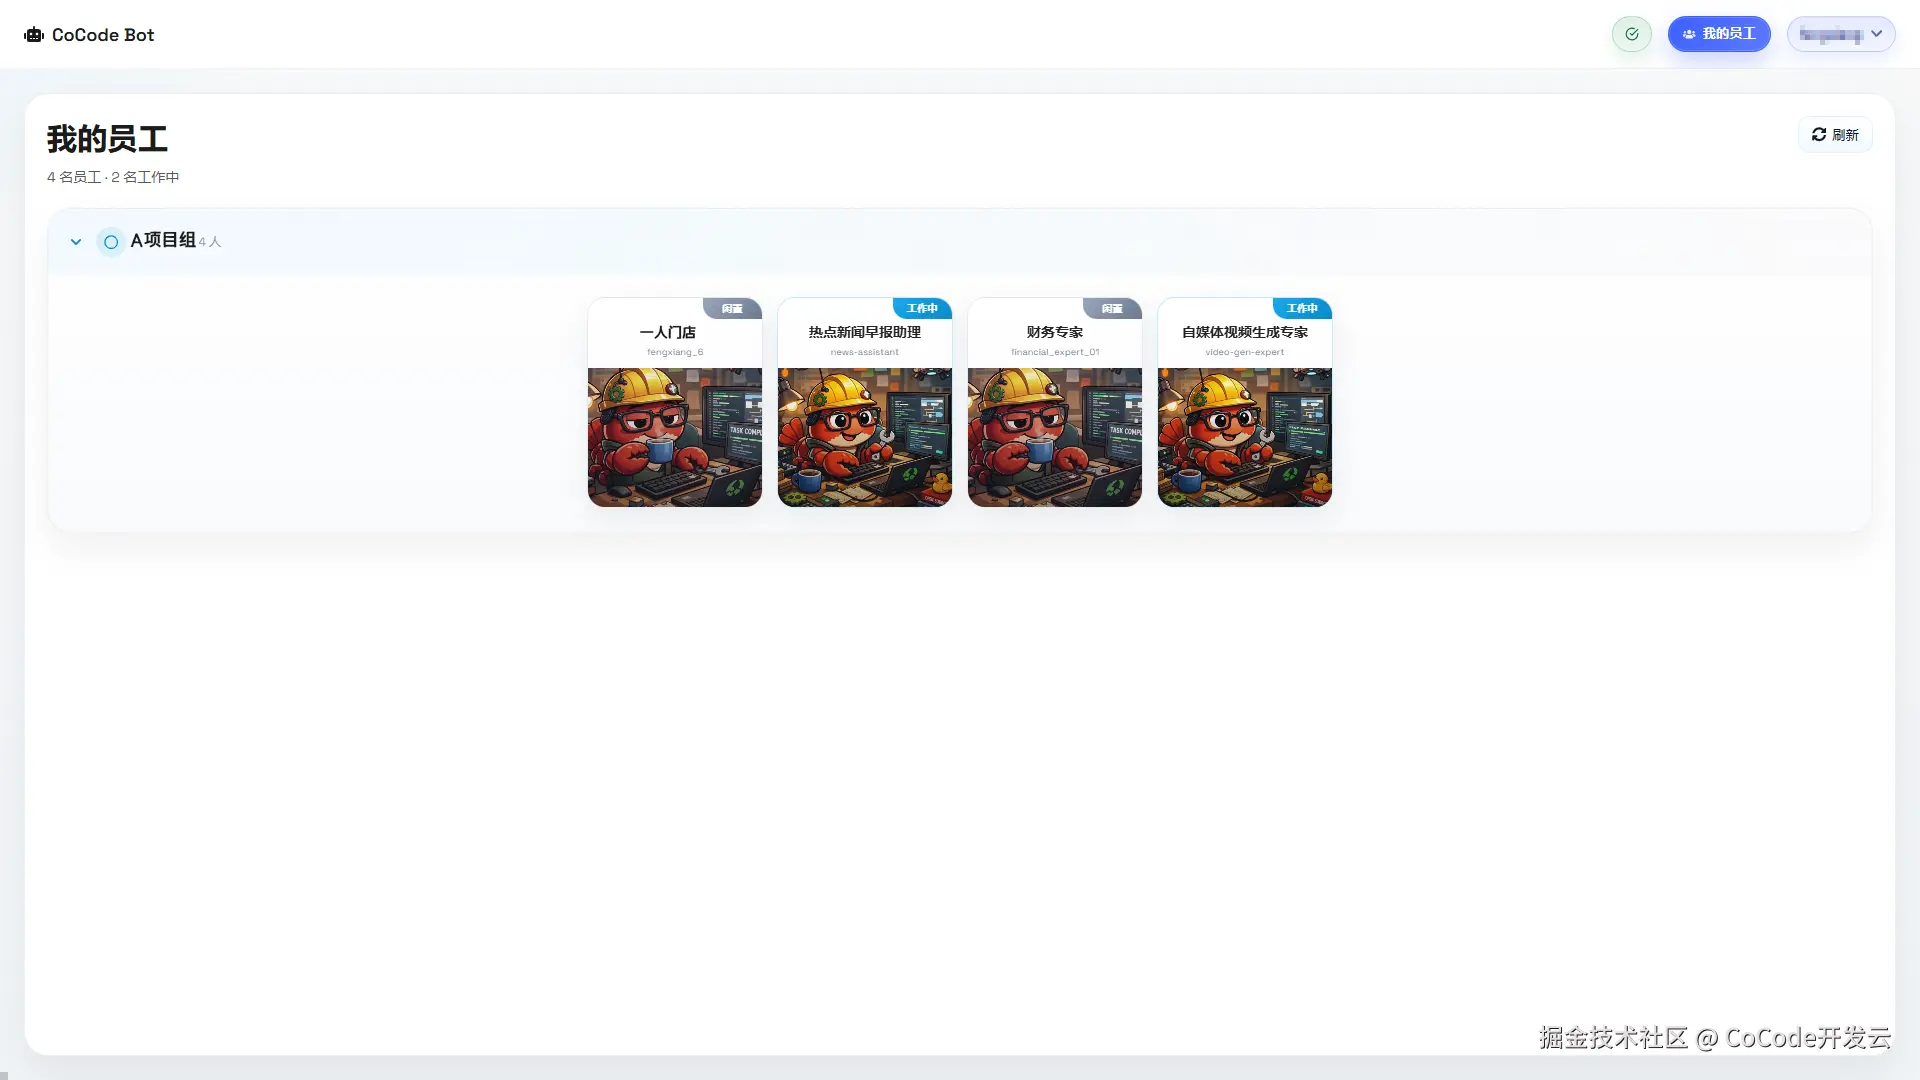Collapse the A项目组 group chevron
1920x1080 pixels.
[76, 242]
